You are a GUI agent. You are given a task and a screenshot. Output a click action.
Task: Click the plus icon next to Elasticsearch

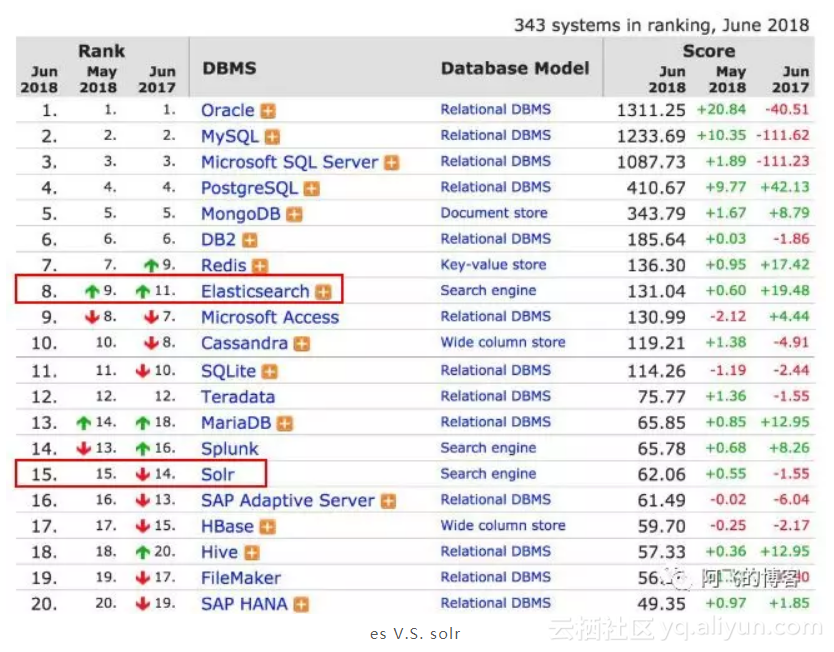pyautogui.click(x=323, y=292)
